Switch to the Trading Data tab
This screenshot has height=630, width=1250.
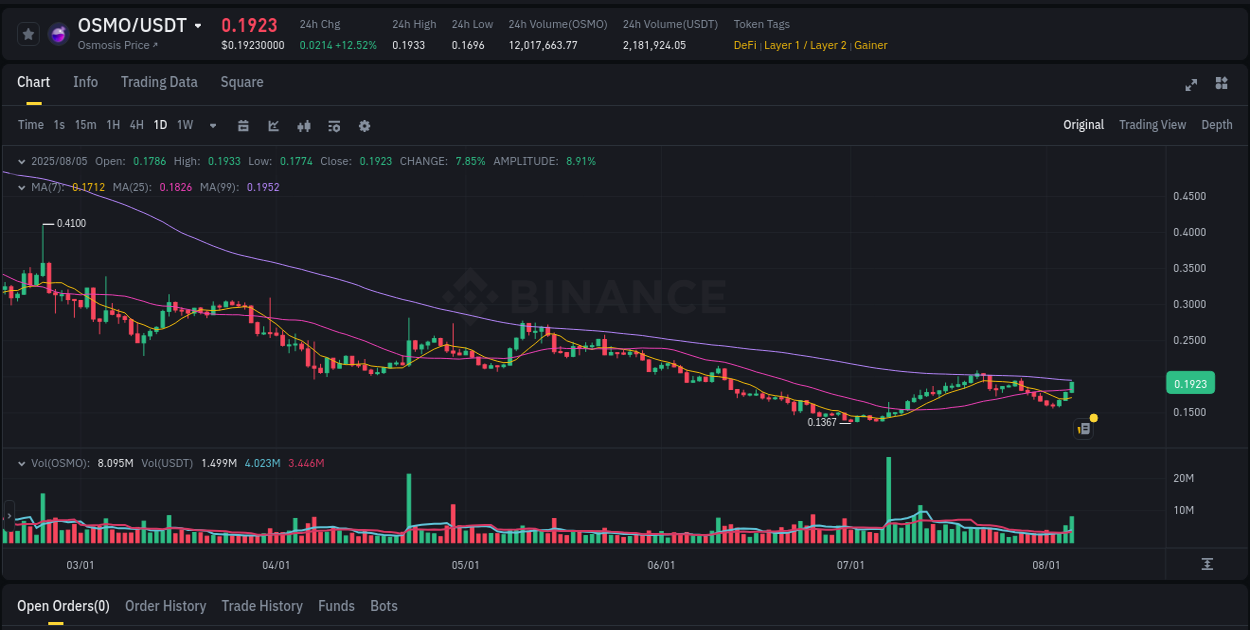click(x=159, y=82)
